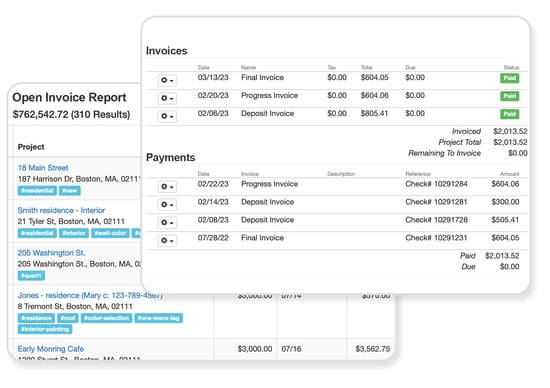The image size is (550, 388).
Task: Open gear menu for 07/28/22 Final Invoice payment
Action: click(167, 241)
